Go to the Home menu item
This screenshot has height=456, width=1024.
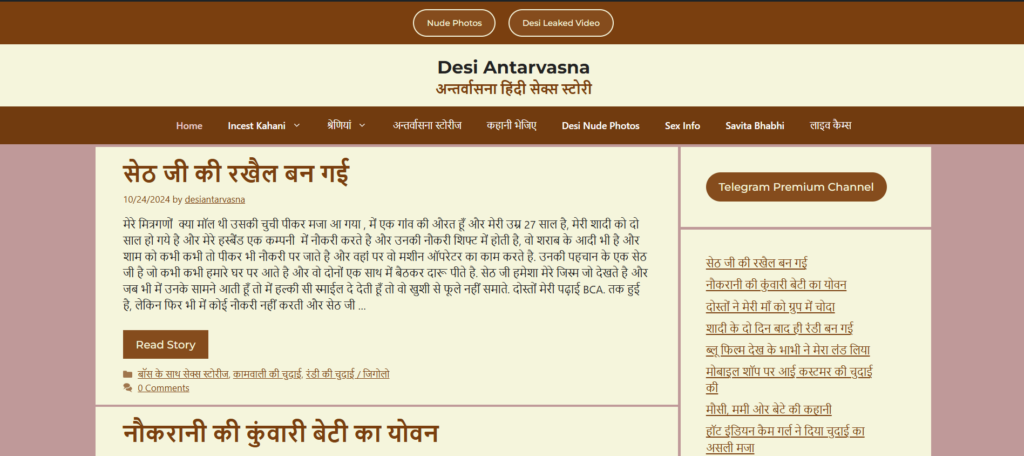click(189, 126)
